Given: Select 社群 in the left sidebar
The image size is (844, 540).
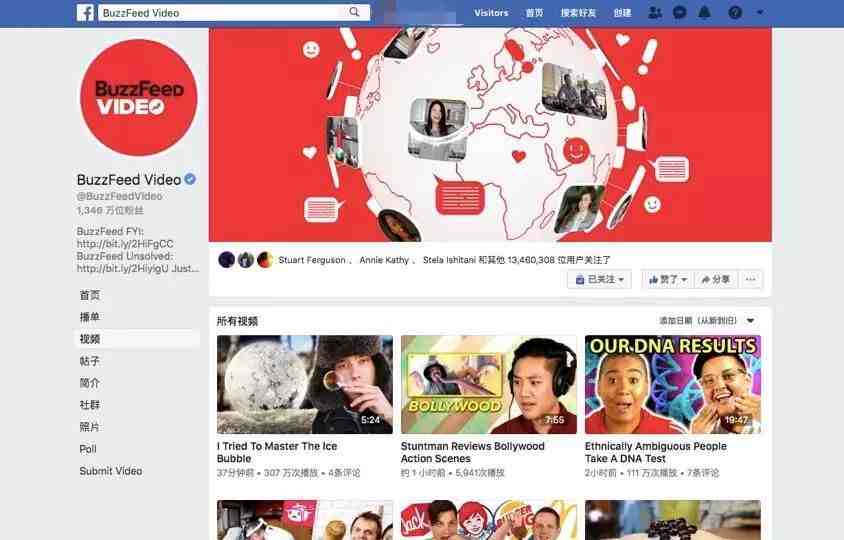Looking at the screenshot, I should 90,405.
